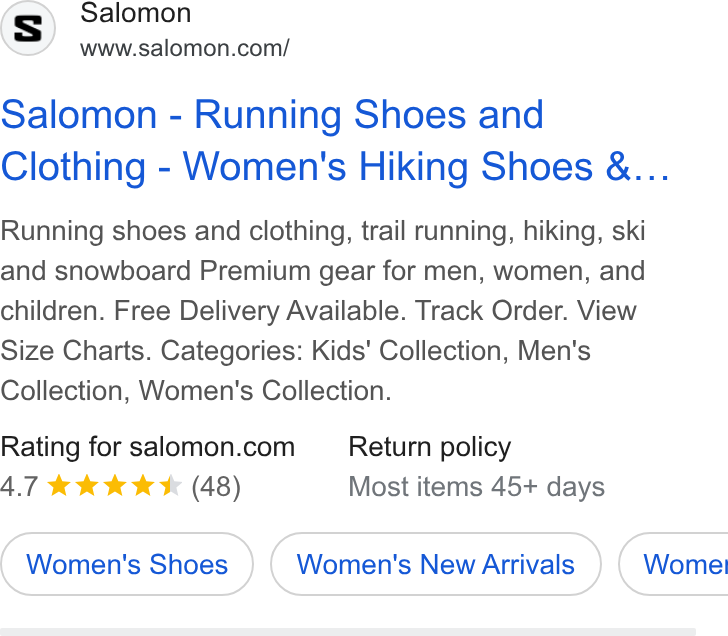Click the Return policy heading
This screenshot has height=636, width=728.
coord(429,447)
